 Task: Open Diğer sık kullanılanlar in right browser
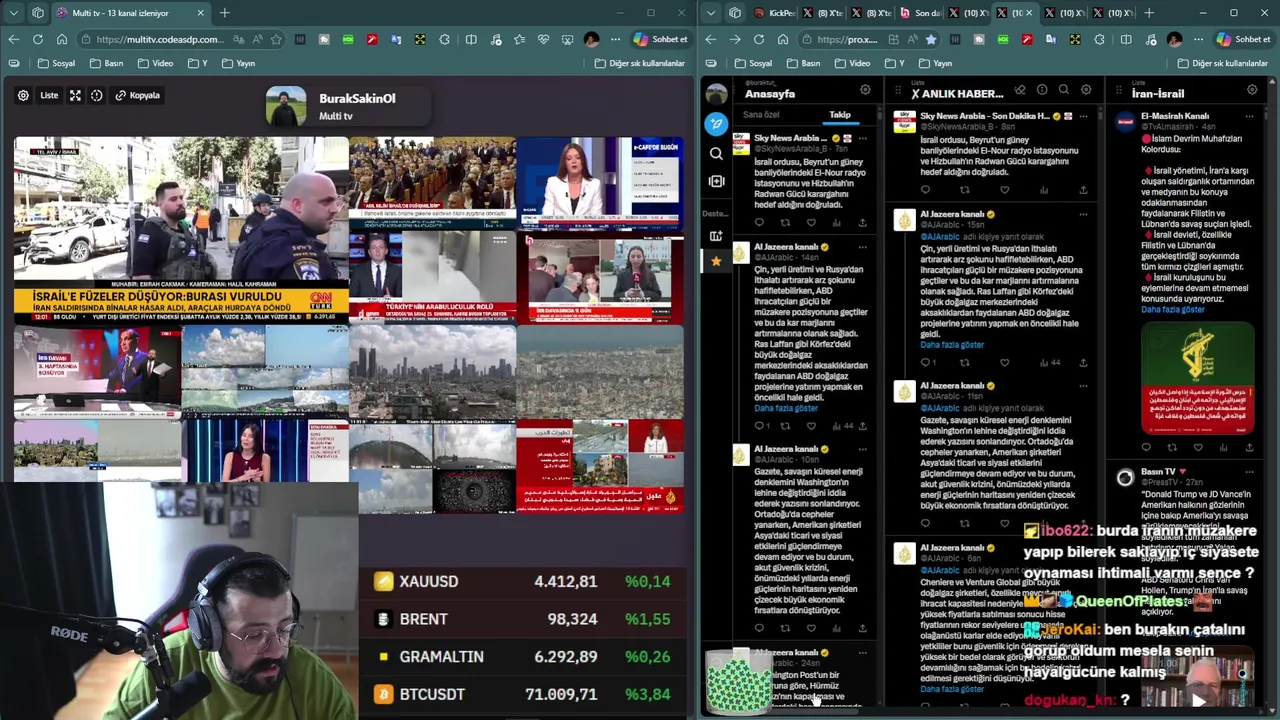coord(1223,63)
